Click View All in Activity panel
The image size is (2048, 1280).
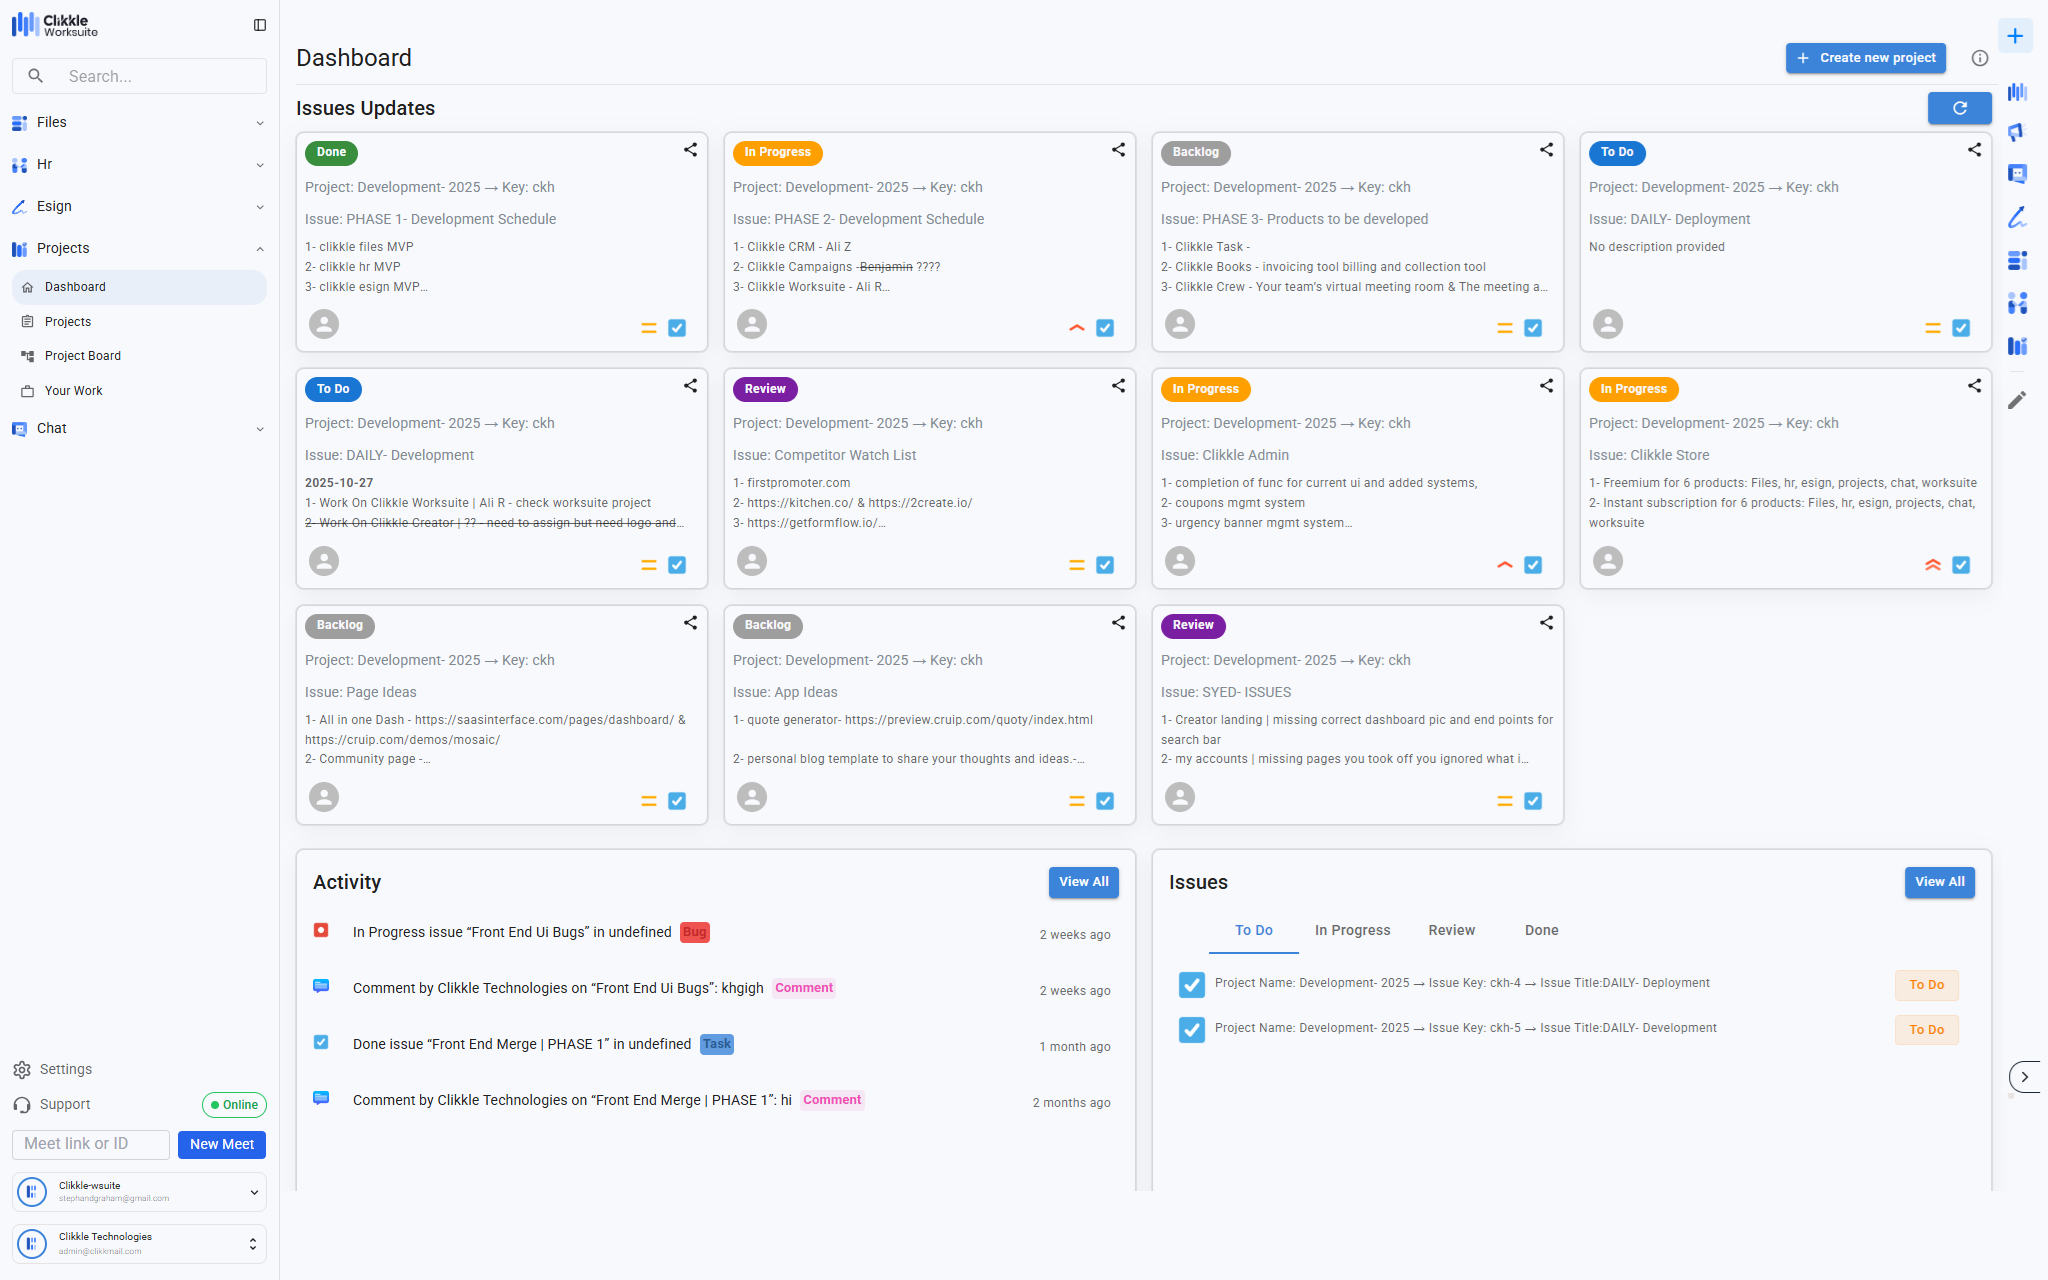tap(1083, 882)
